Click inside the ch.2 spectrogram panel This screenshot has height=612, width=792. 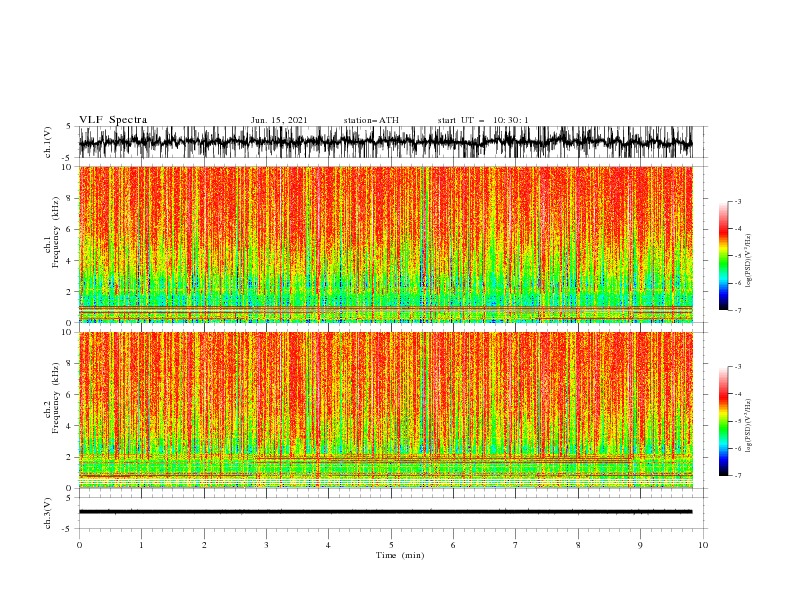tap(385, 410)
